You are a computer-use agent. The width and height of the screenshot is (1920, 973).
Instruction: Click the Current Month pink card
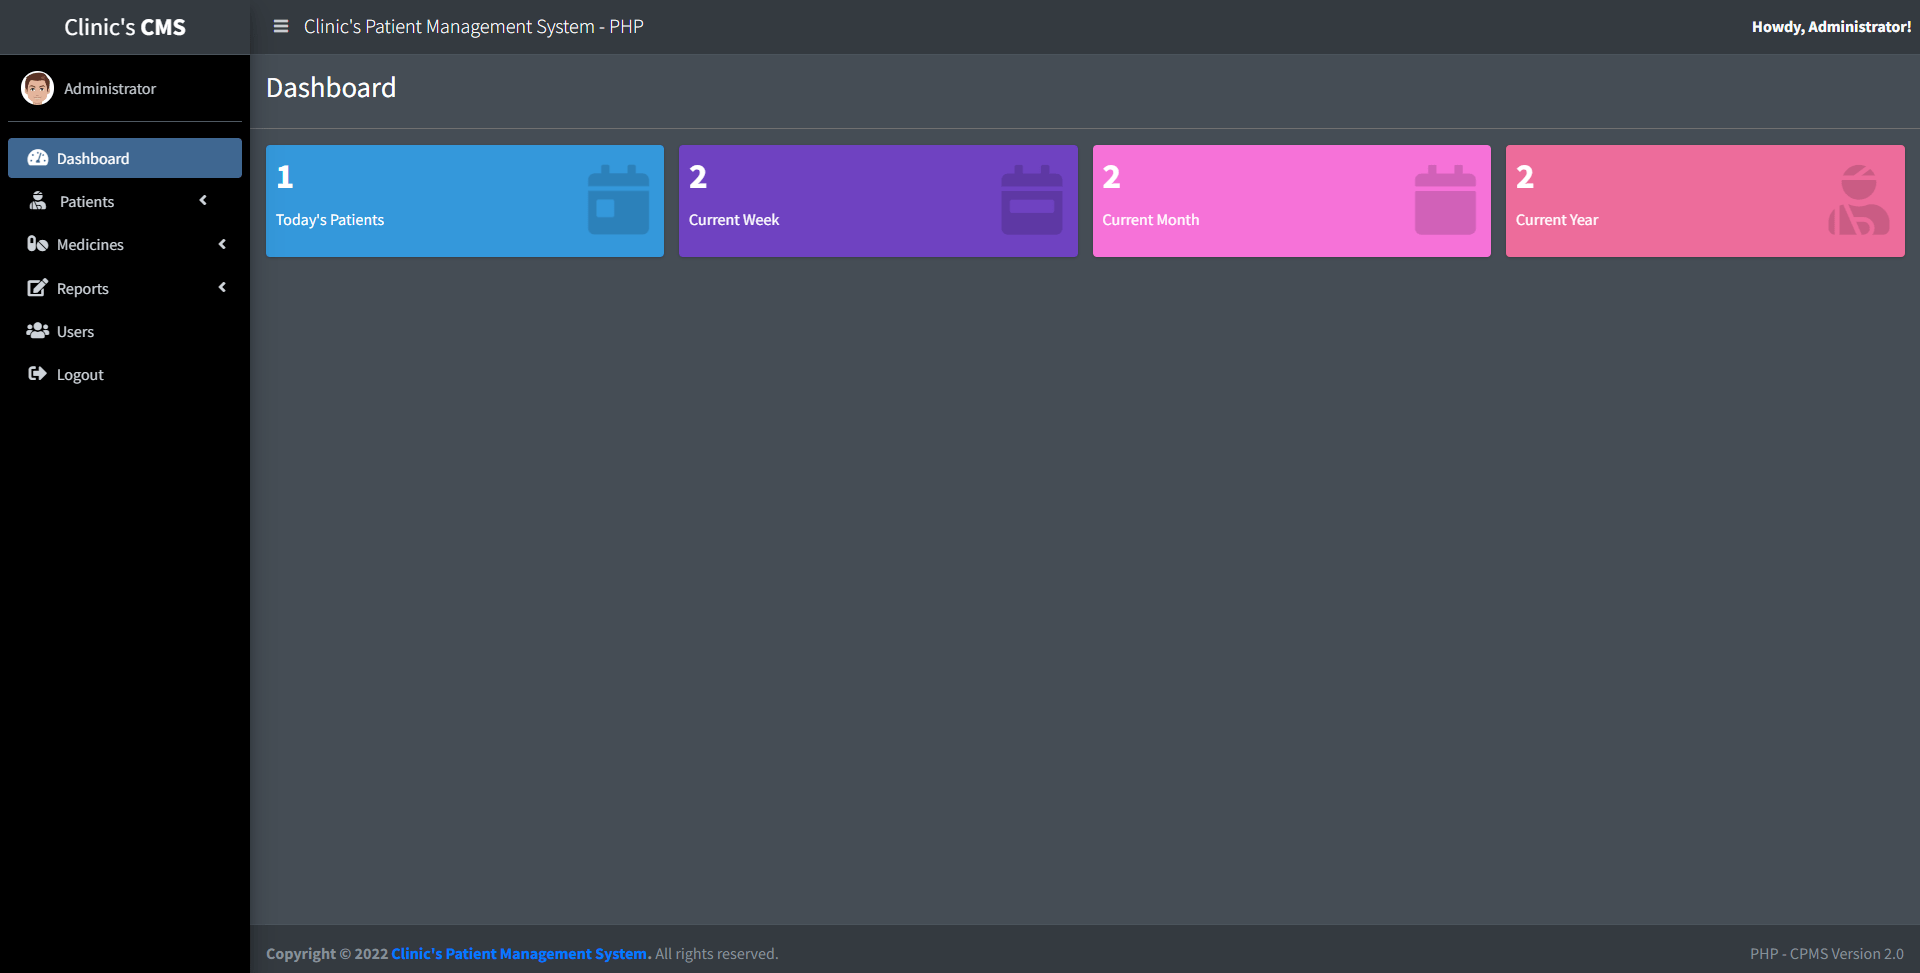[x=1291, y=200]
